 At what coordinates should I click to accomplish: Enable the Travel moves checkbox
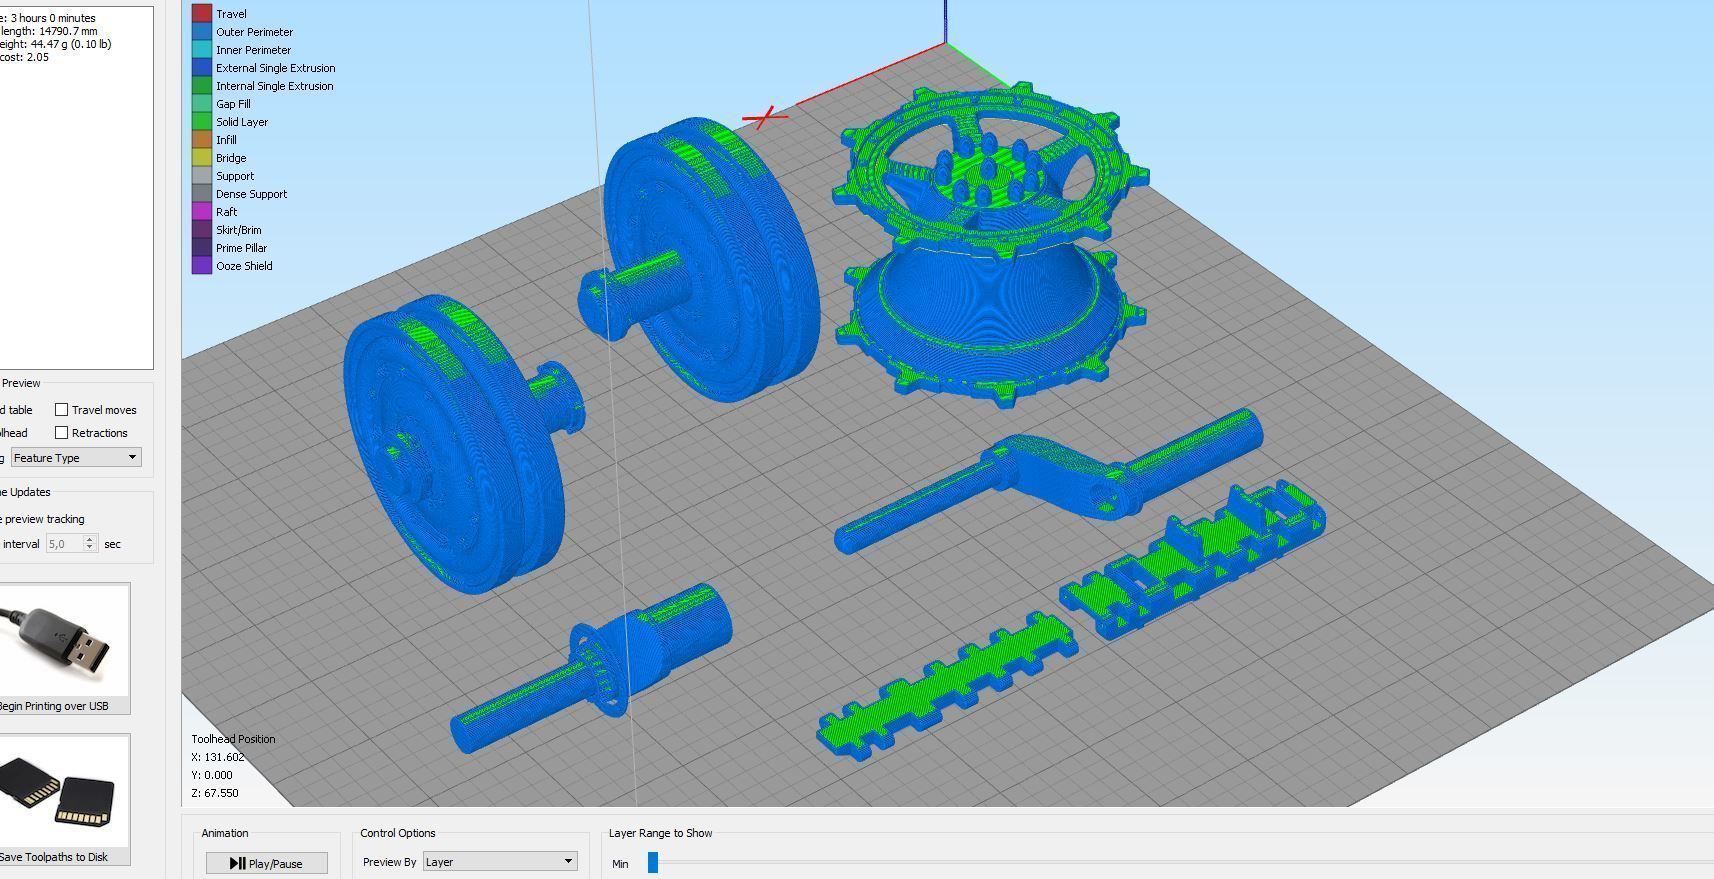coord(61,409)
